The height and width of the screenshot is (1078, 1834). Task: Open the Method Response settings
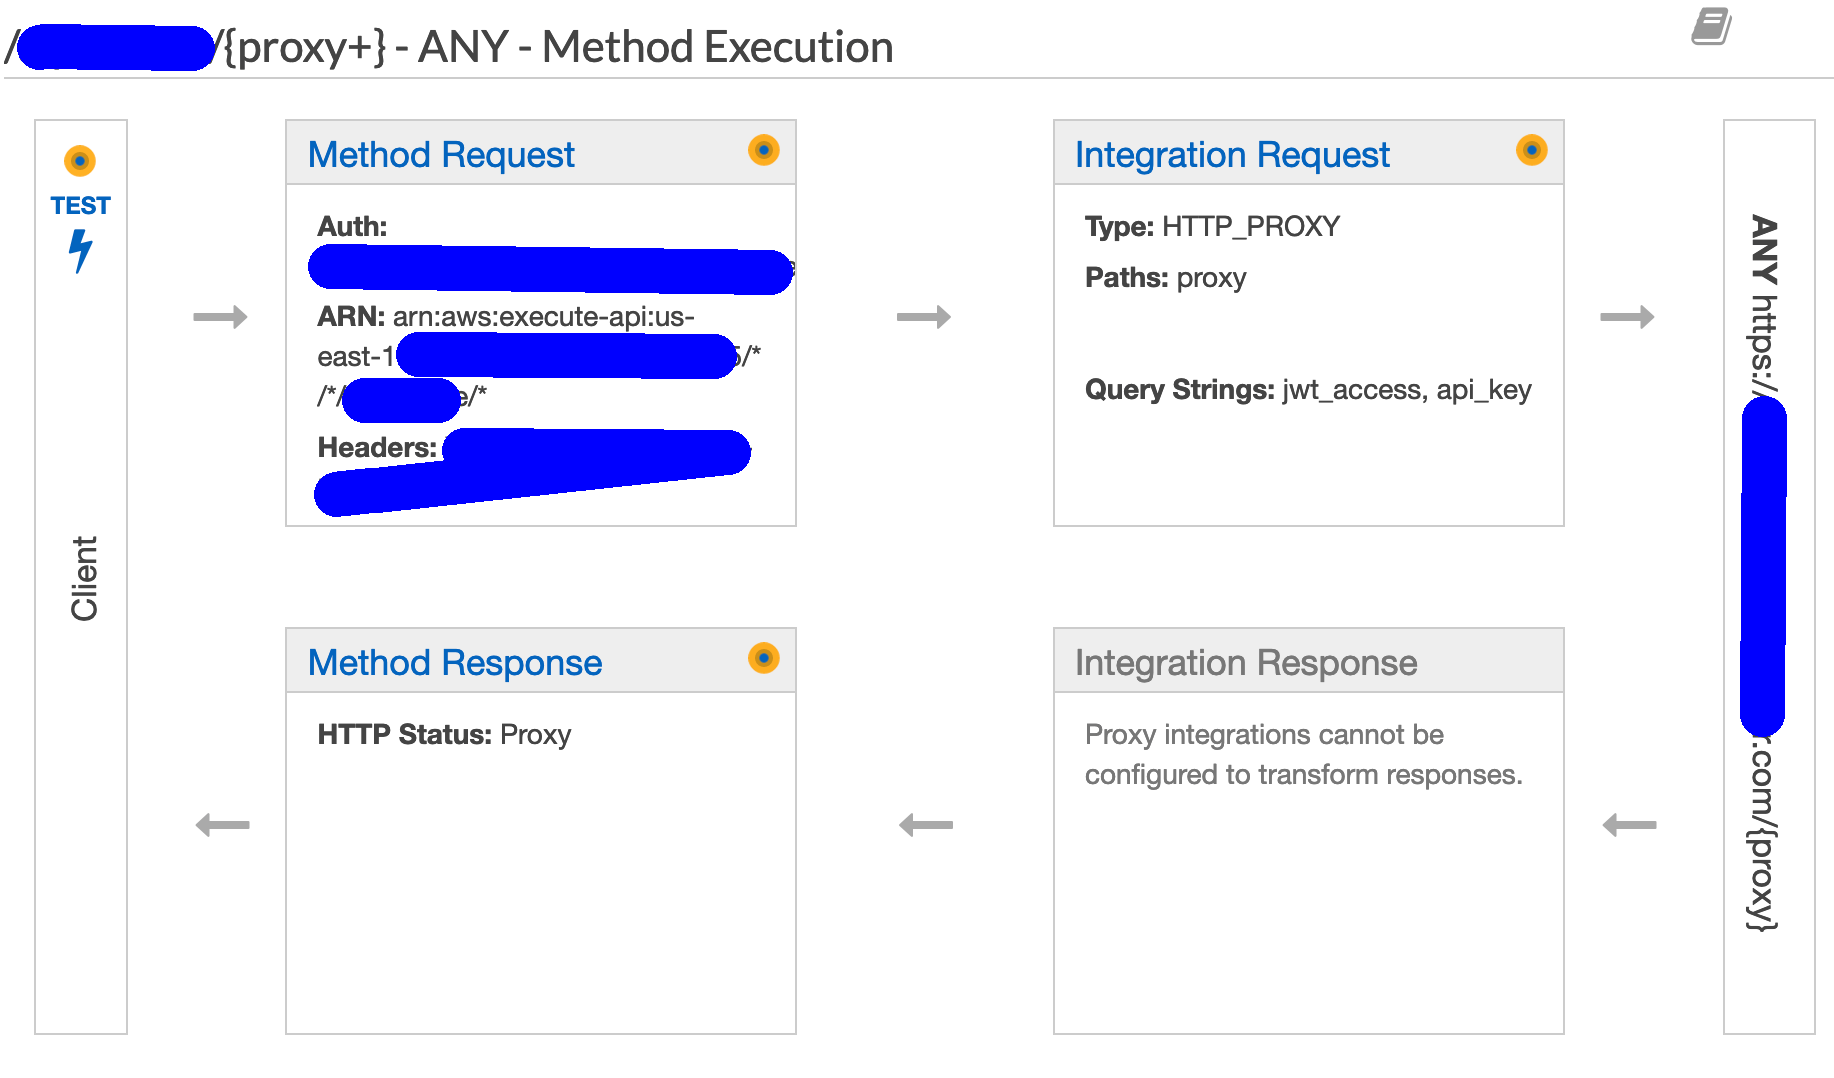[455, 663]
